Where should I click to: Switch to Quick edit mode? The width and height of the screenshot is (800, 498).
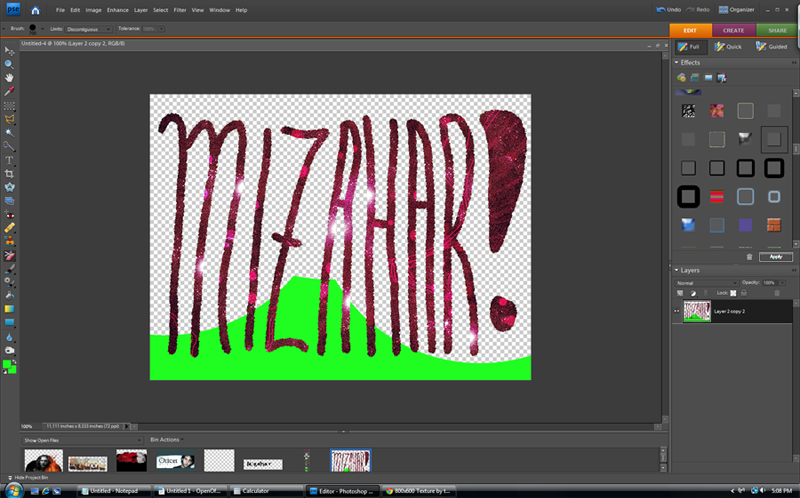728,47
